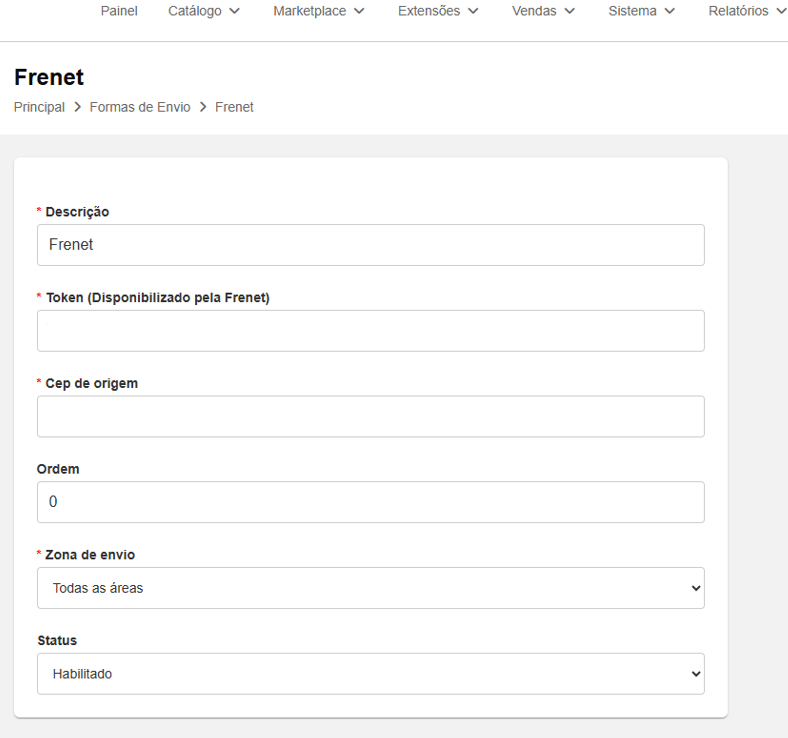Expand the Sistema menu
788x738 pixels.
tap(641, 11)
